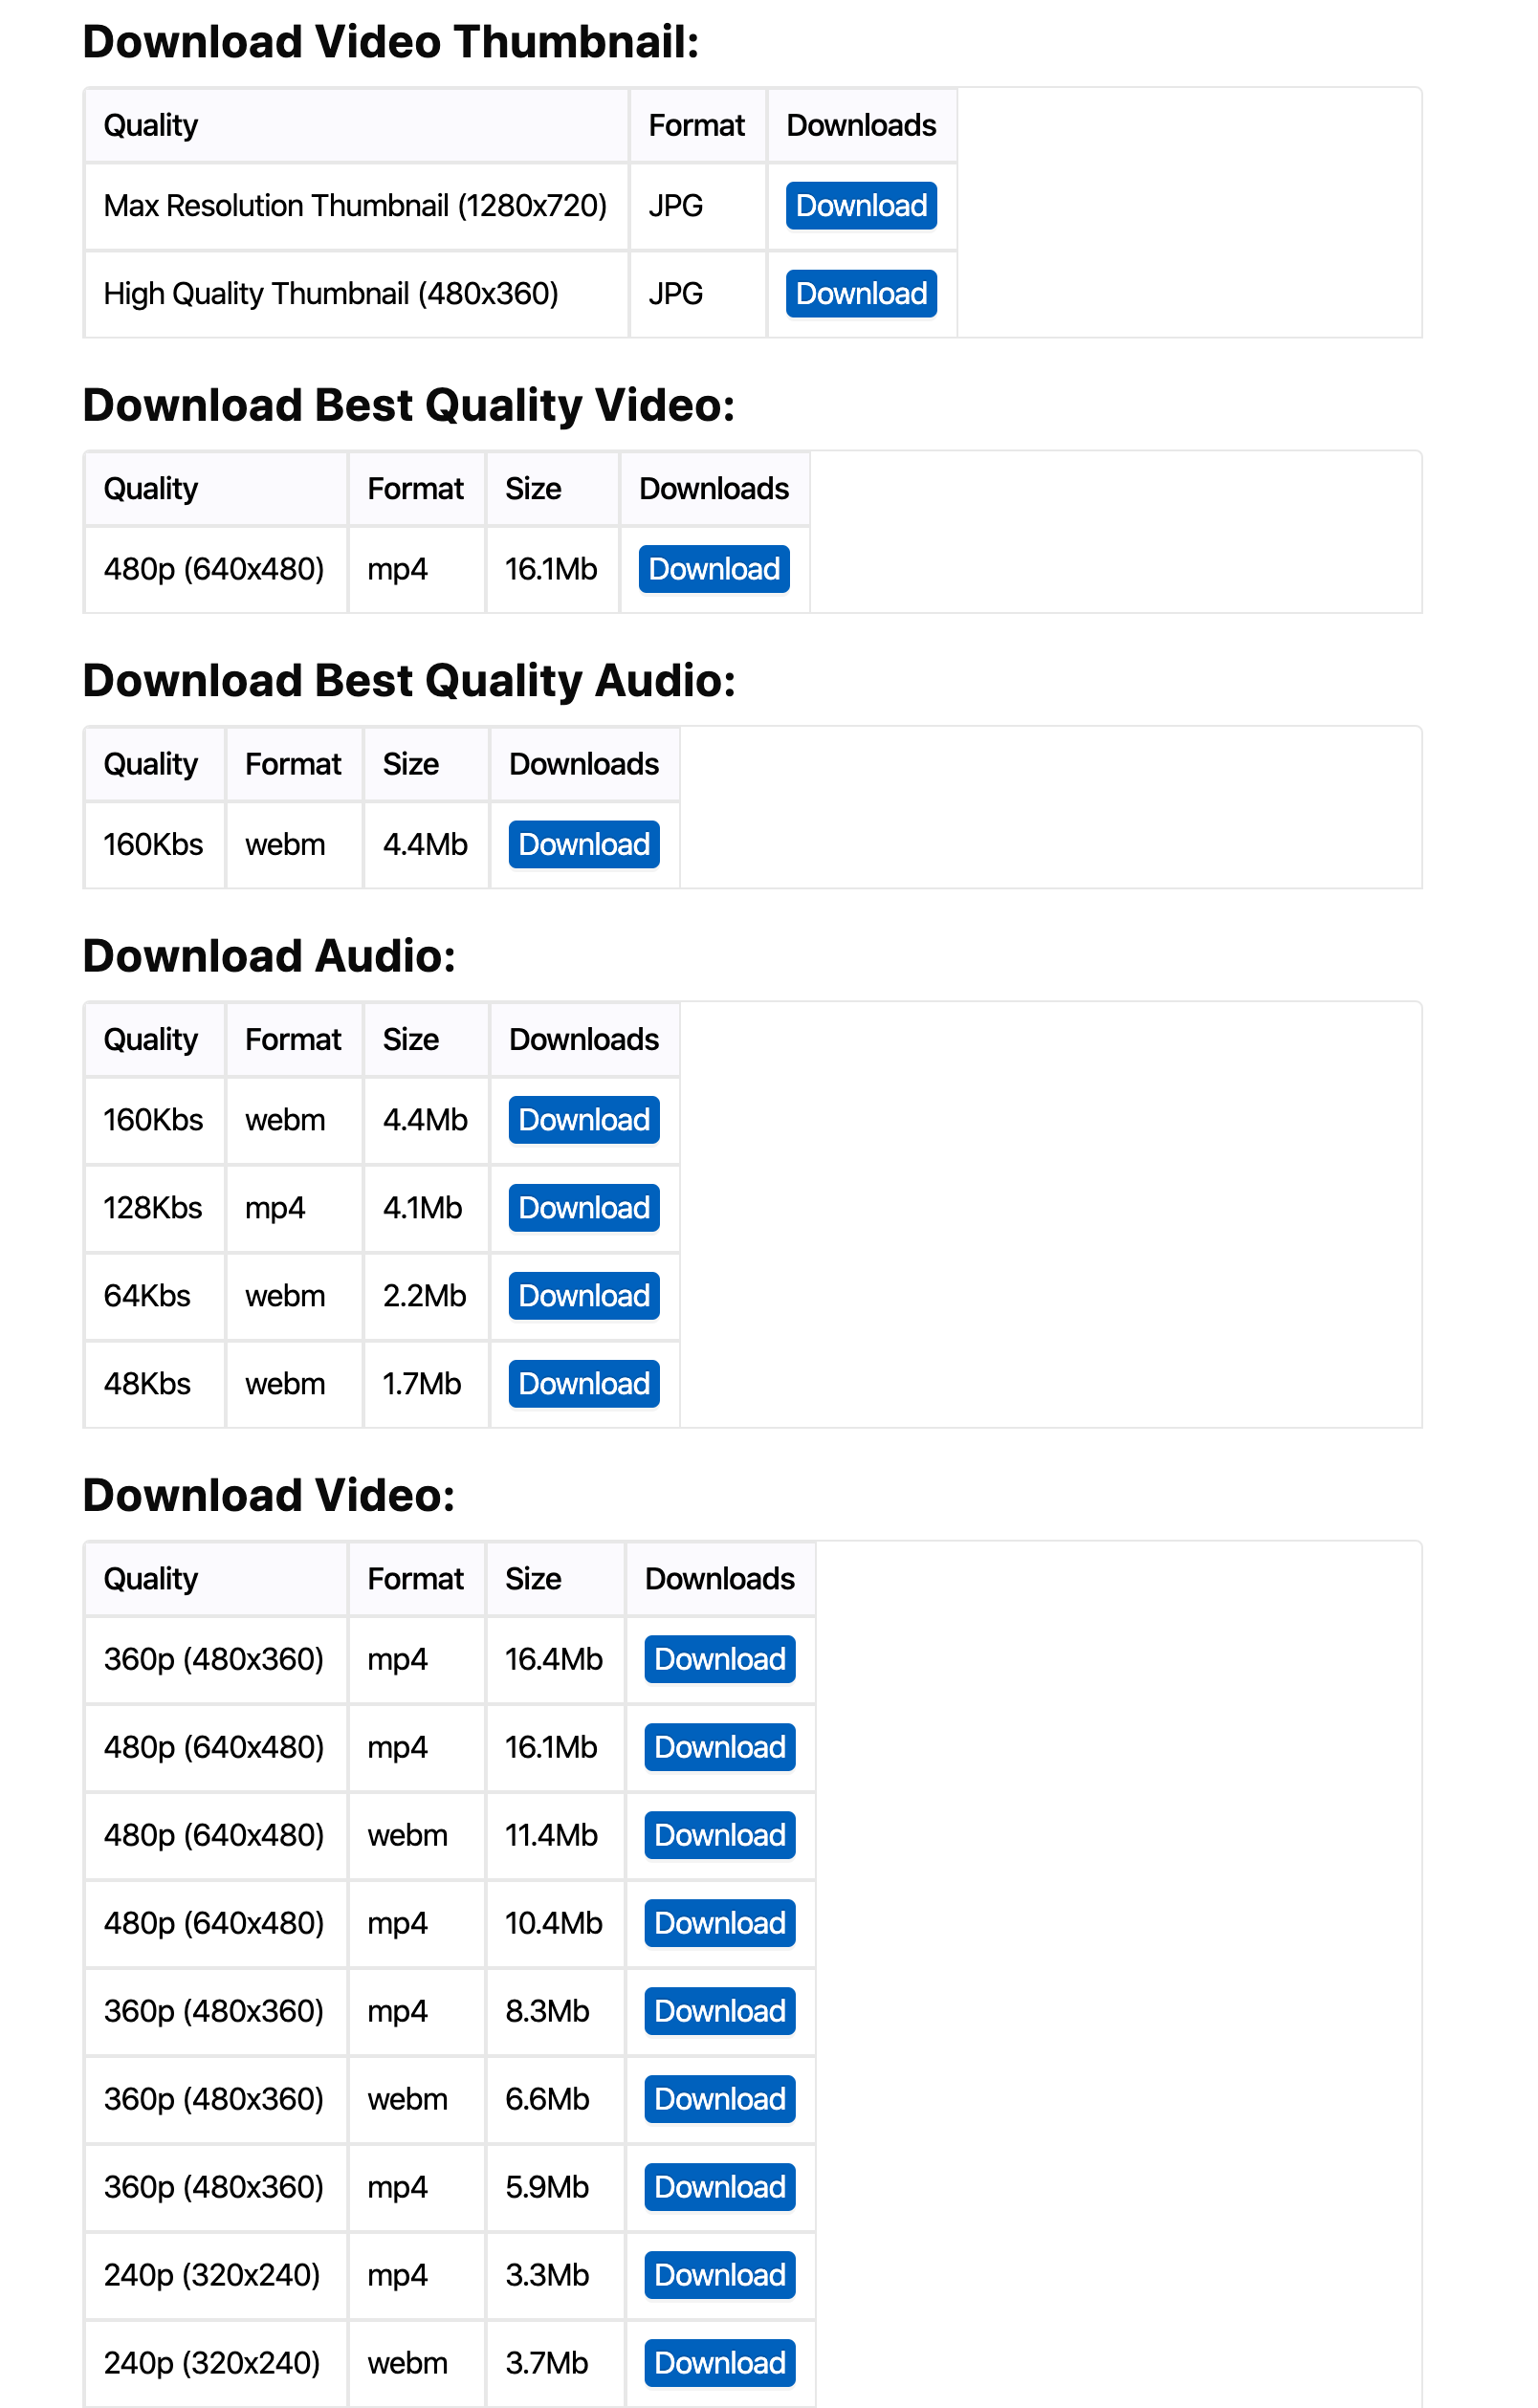The image size is (1538, 2408).
Task: Click the 8.3Mb size cell
Action: click(555, 2011)
